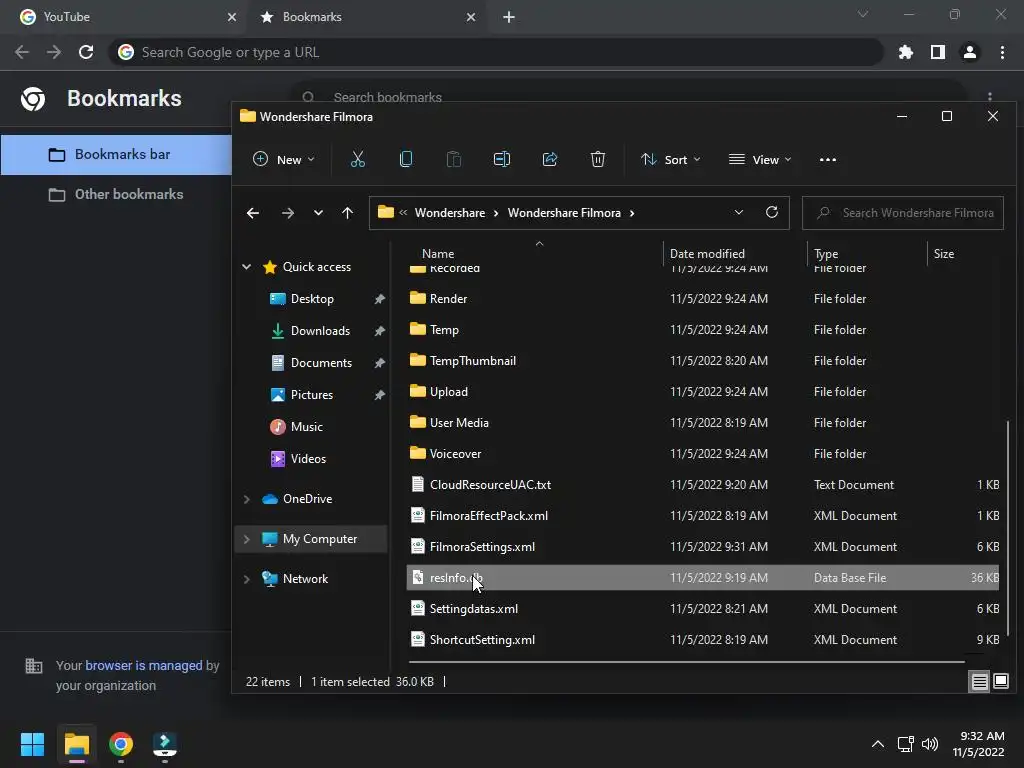
Task: Collapse Quick access tree
Action: [x=247, y=266]
